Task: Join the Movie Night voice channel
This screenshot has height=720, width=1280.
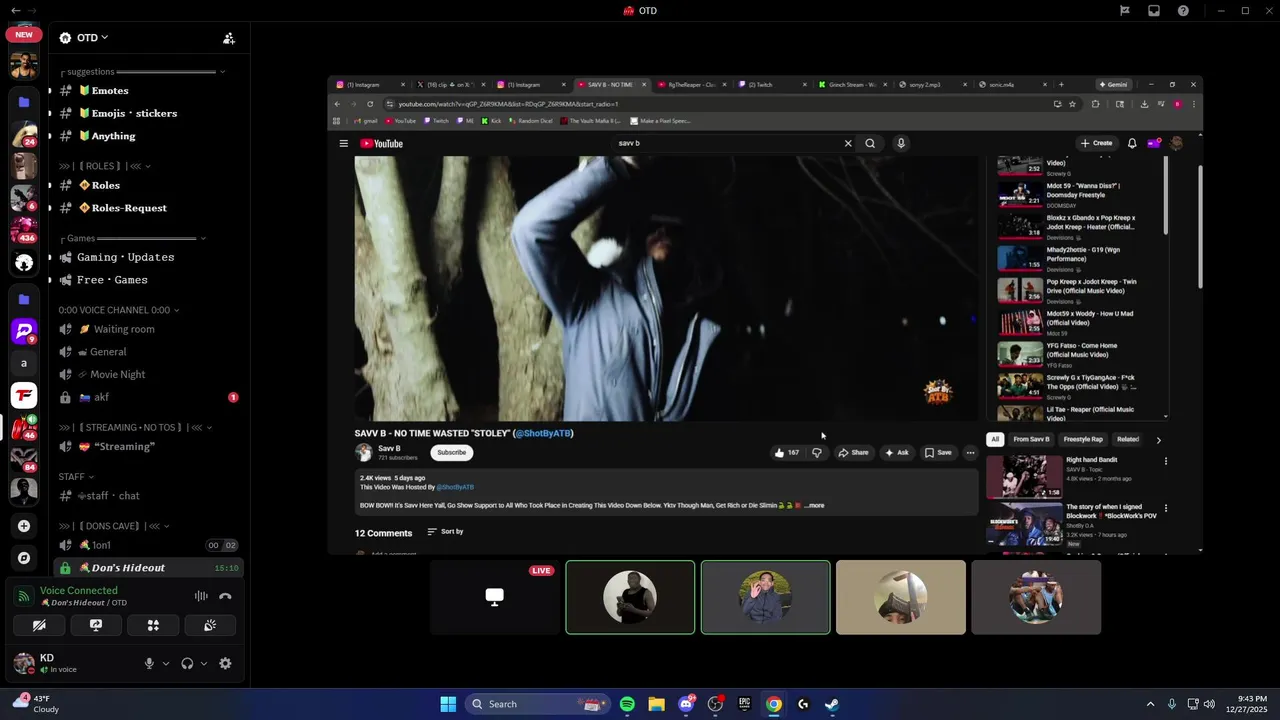Action: pyautogui.click(x=150, y=374)
